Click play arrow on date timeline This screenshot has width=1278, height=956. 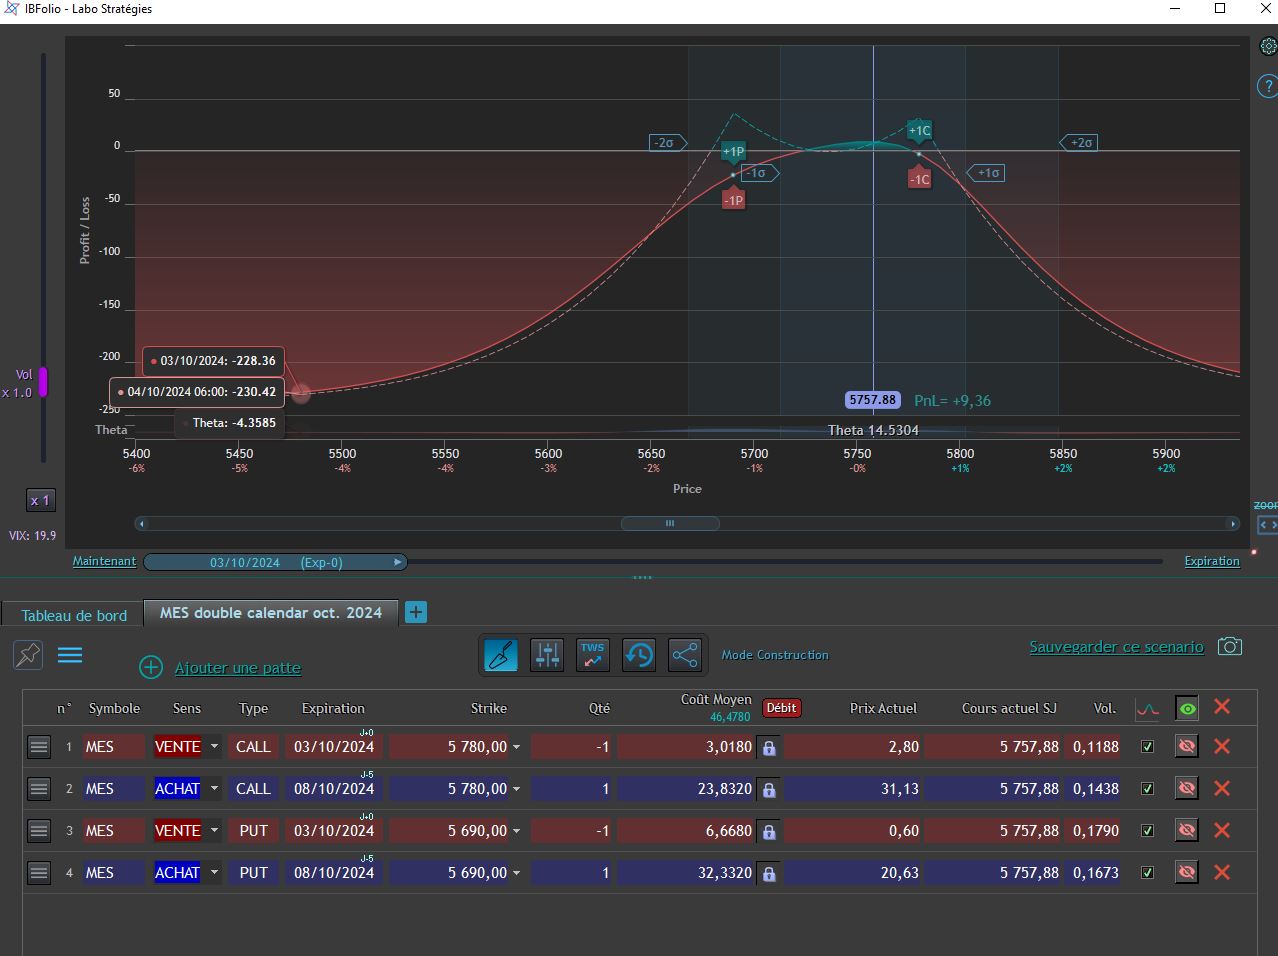coord(397,562)
